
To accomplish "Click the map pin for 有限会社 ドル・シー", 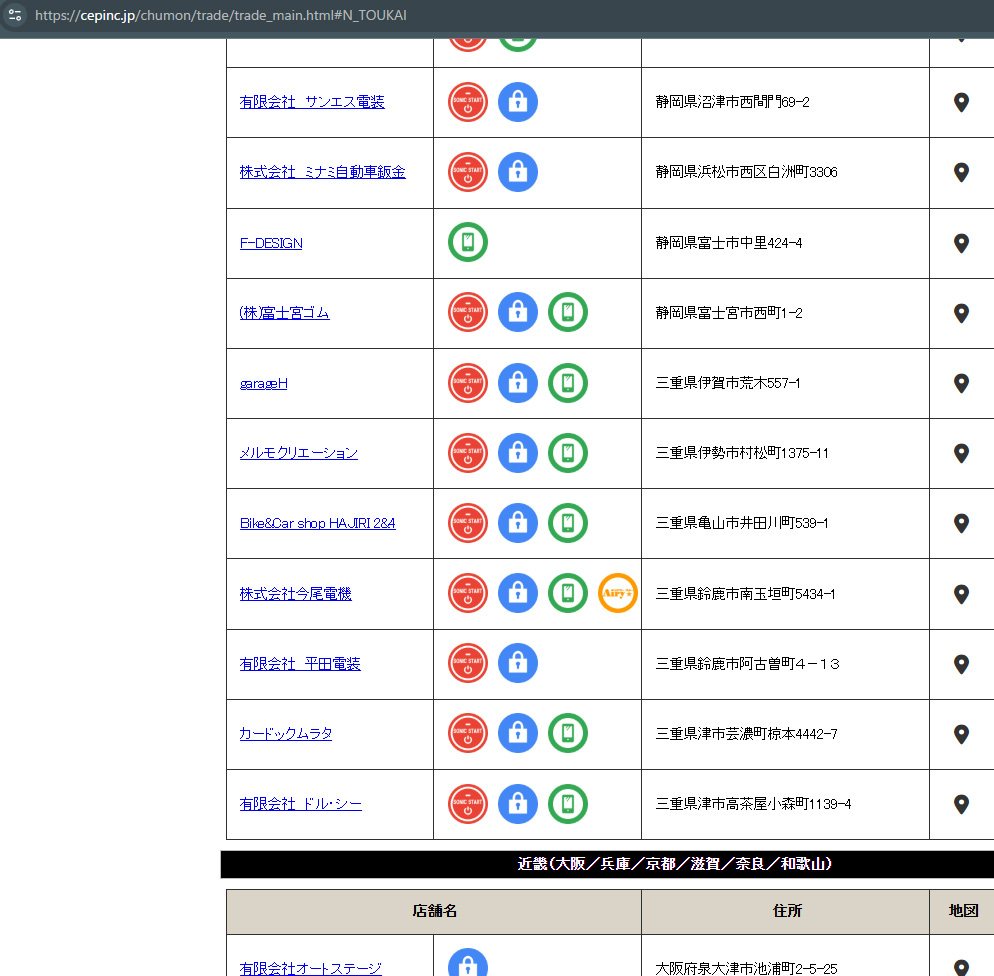I will (961, 804).
